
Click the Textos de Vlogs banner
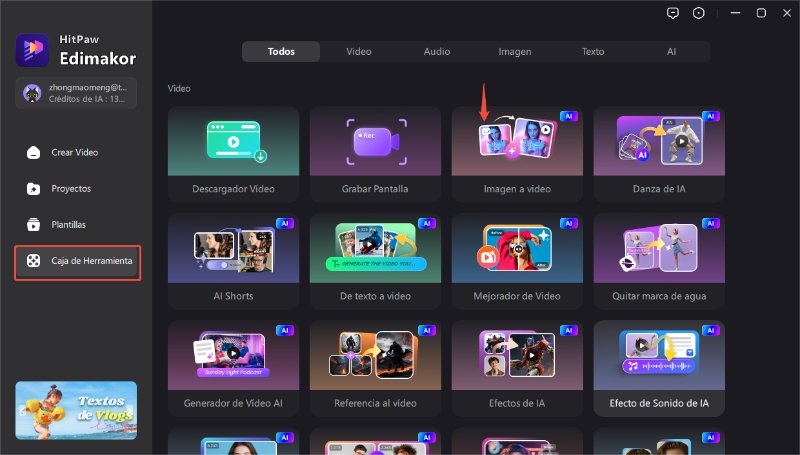[x=76, y=410]
